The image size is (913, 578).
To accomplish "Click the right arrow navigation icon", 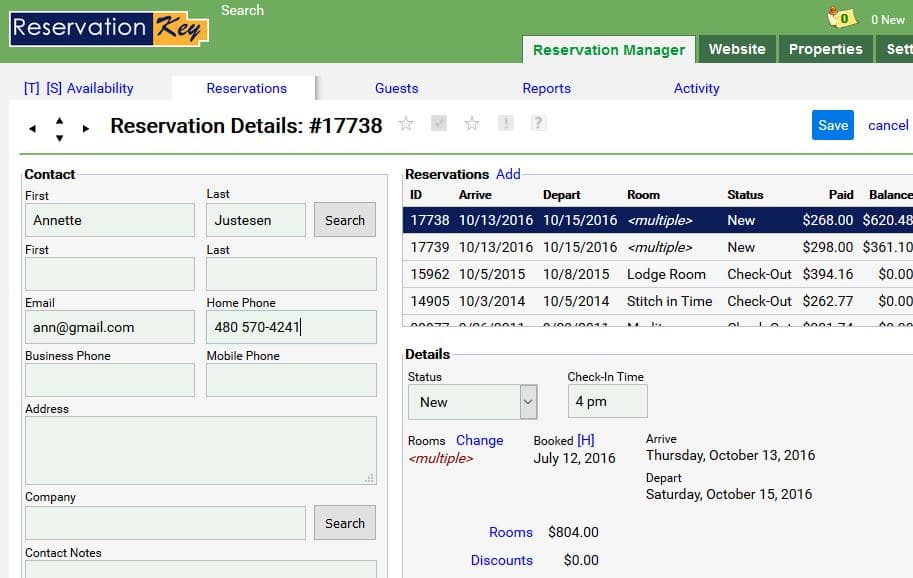I will click(86, 128).
